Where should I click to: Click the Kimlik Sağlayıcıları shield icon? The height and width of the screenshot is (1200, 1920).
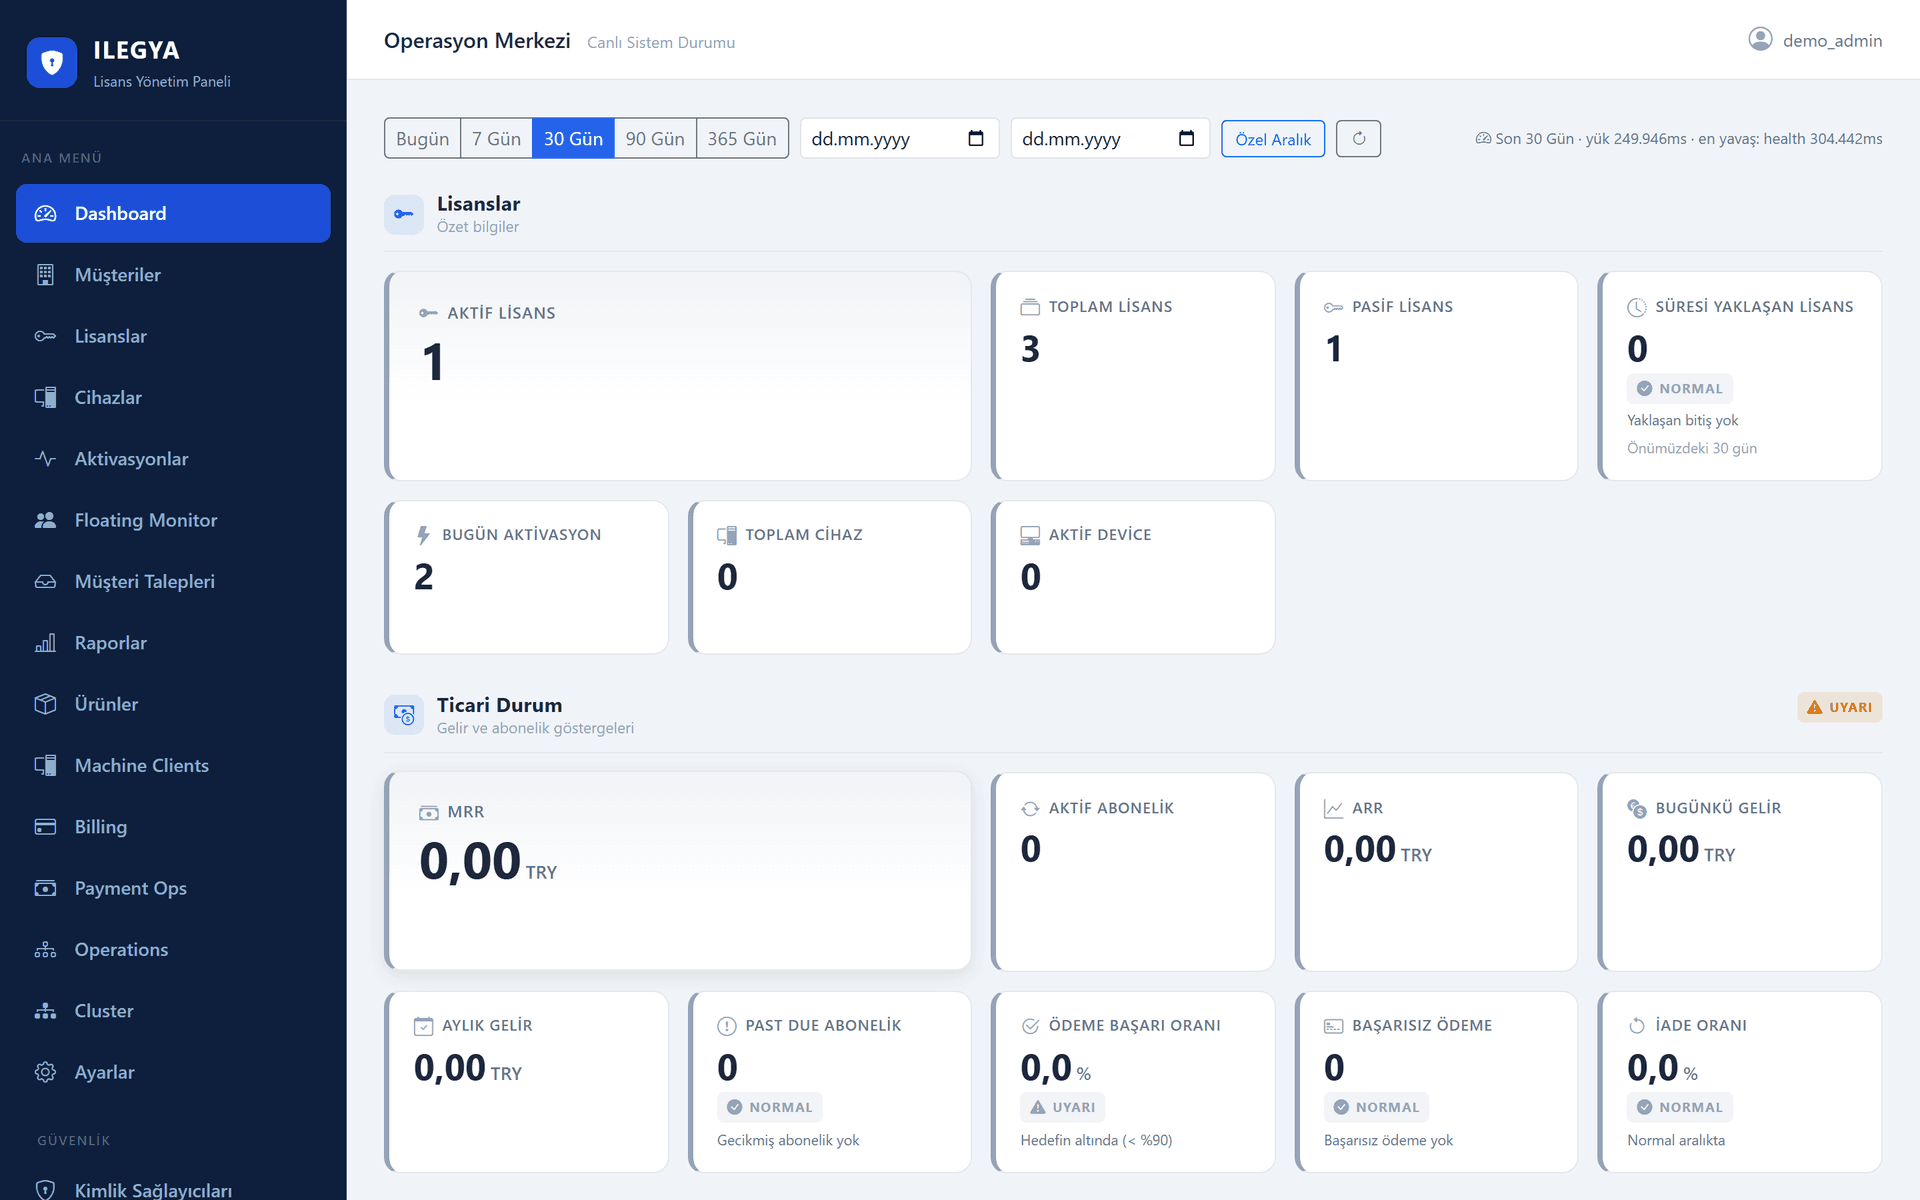coord(46,1190)
